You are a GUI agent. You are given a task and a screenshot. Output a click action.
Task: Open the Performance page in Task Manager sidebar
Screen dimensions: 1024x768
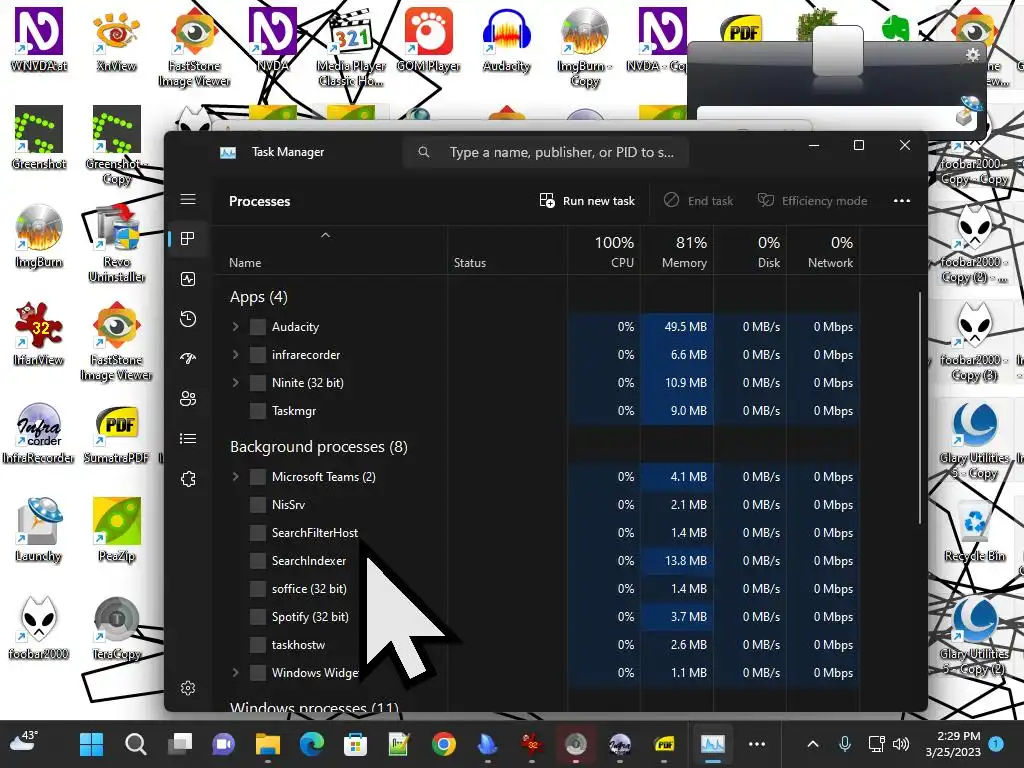[x=188, y=280]
